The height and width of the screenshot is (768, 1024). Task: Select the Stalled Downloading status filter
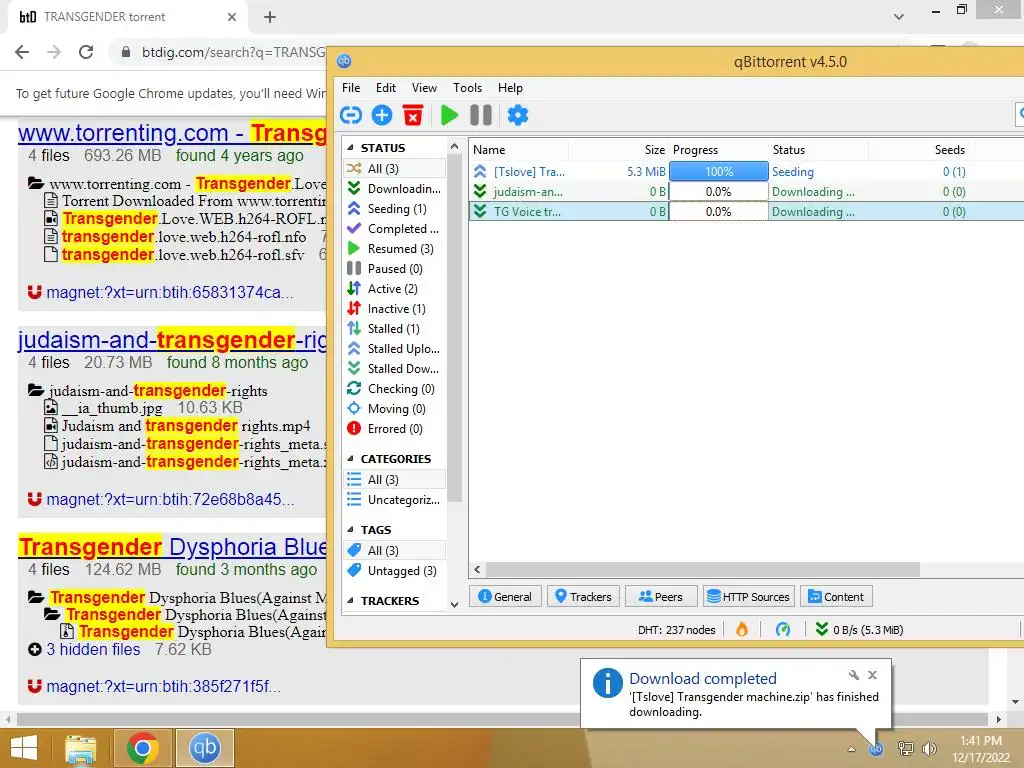click(394, 368)
